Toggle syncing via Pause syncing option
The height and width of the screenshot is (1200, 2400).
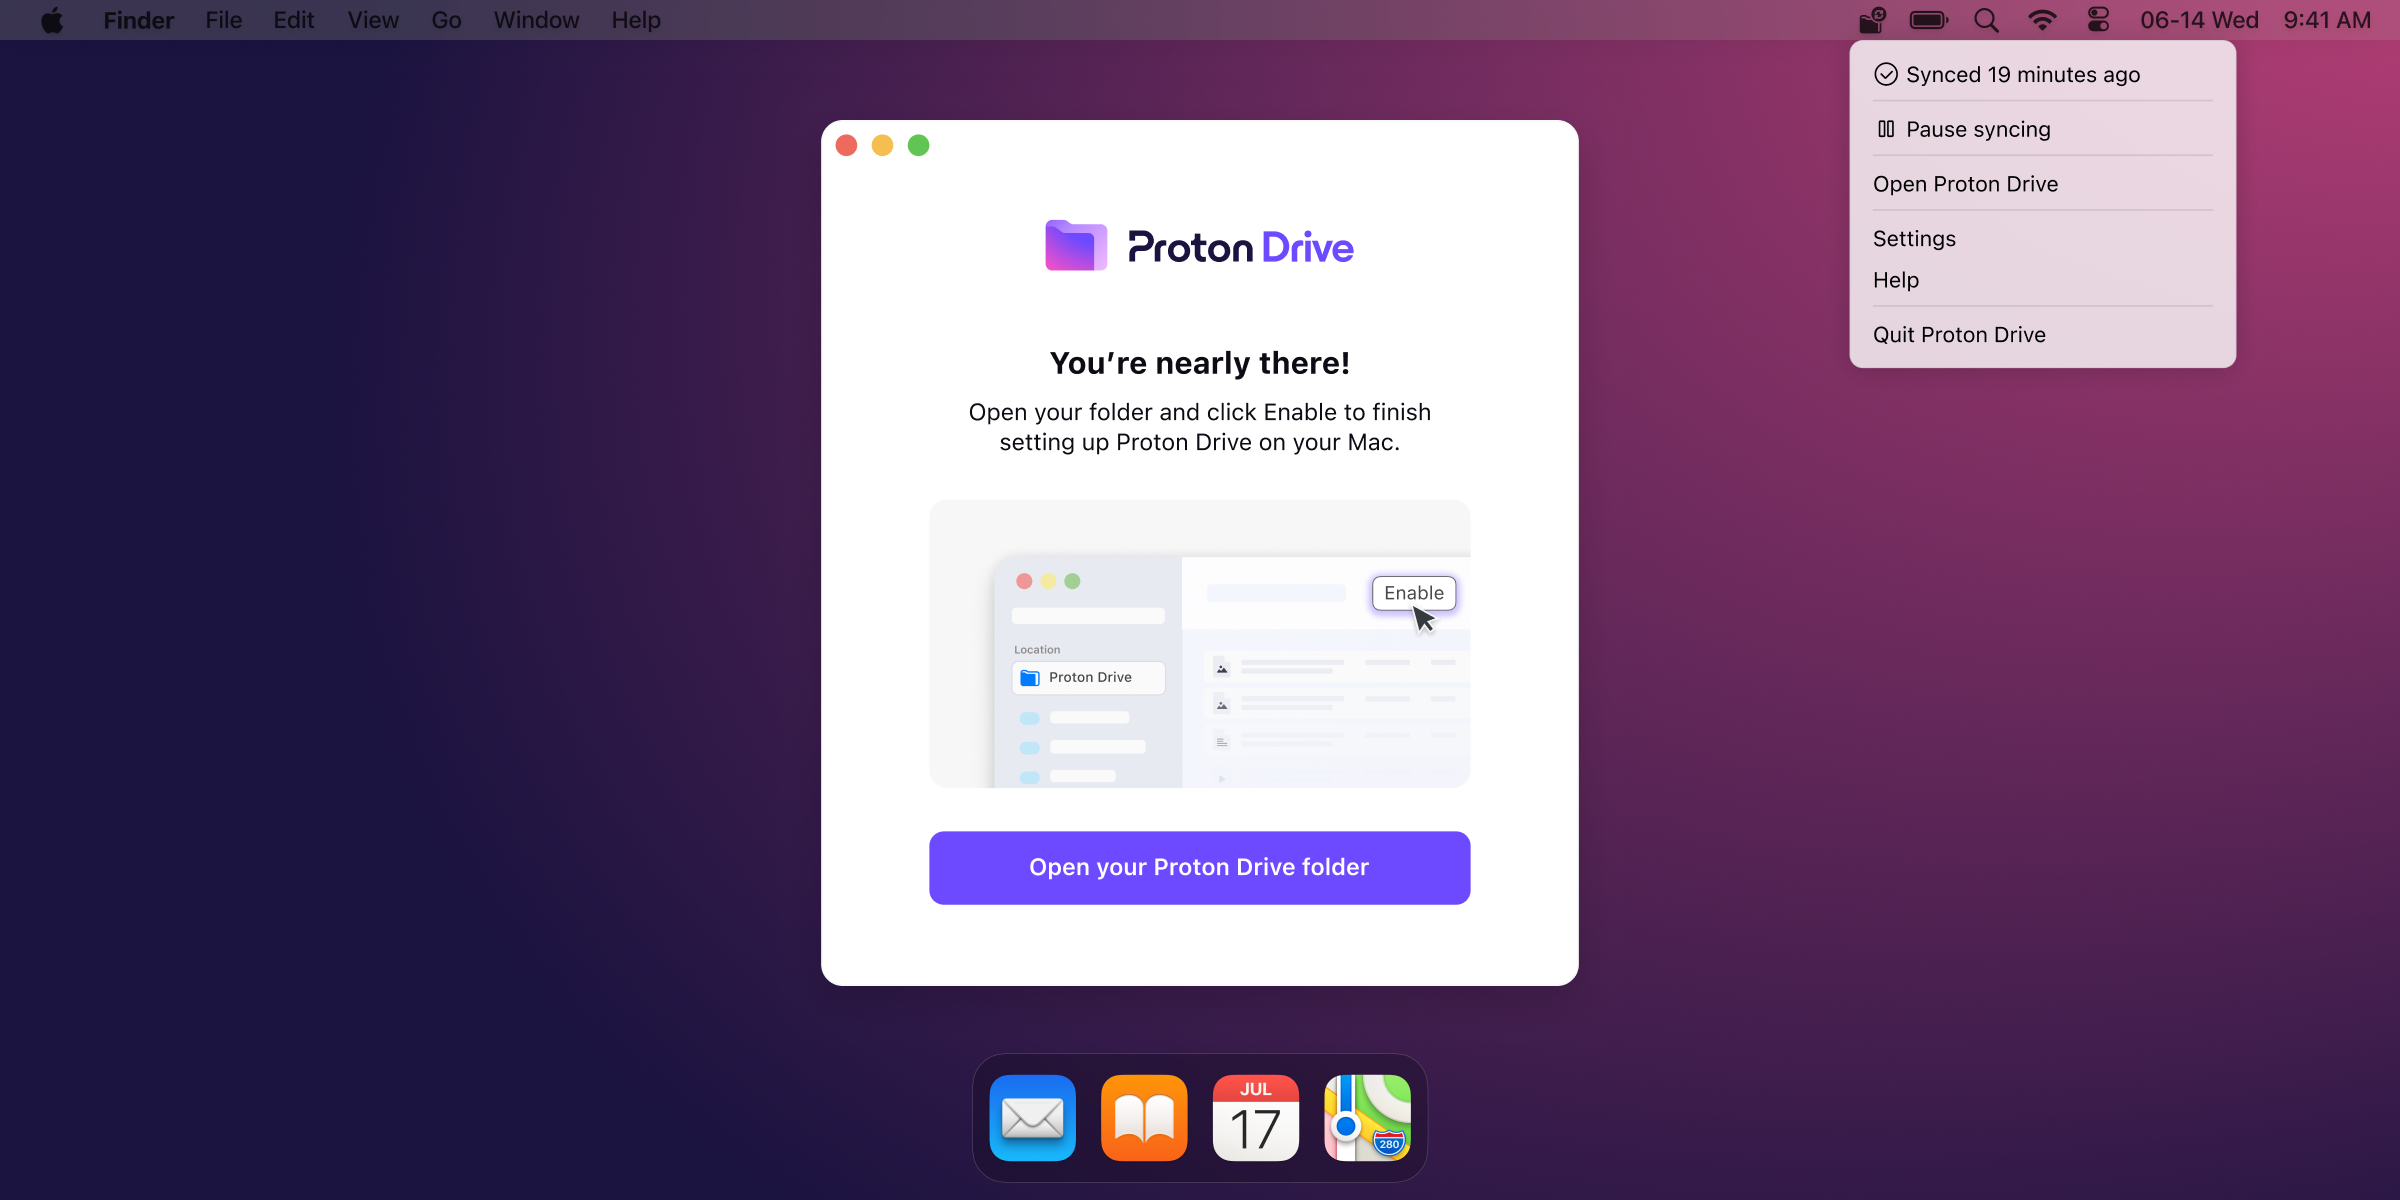pos(1978,129)
